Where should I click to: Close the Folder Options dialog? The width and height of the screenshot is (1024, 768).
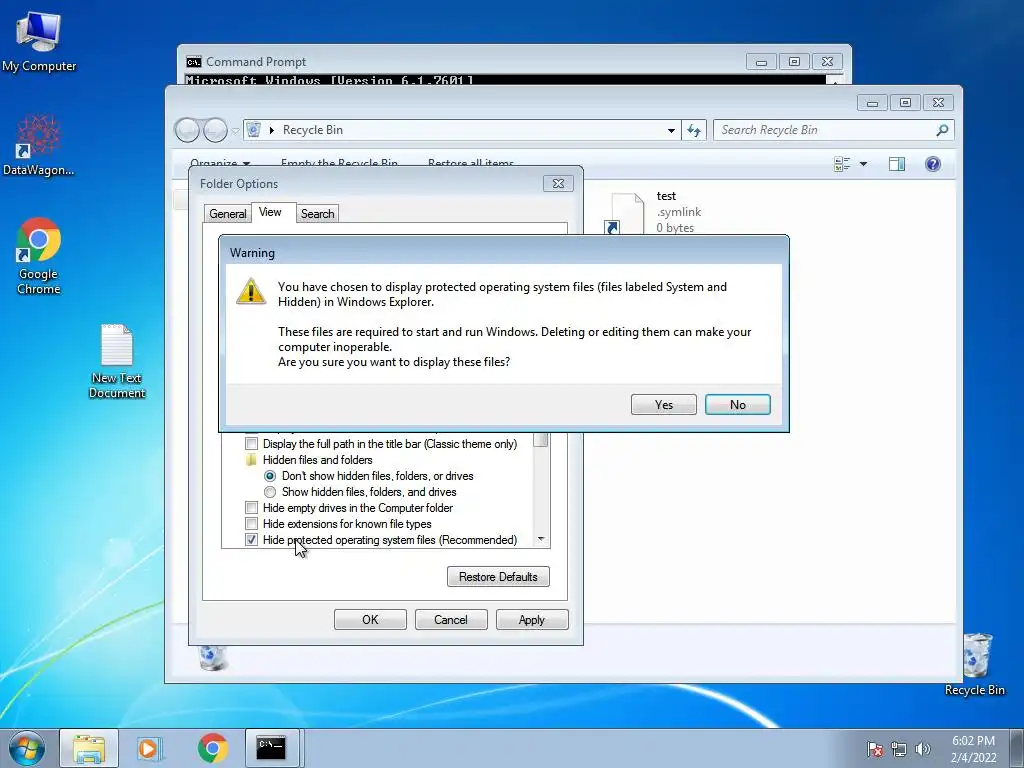[558, 184]
